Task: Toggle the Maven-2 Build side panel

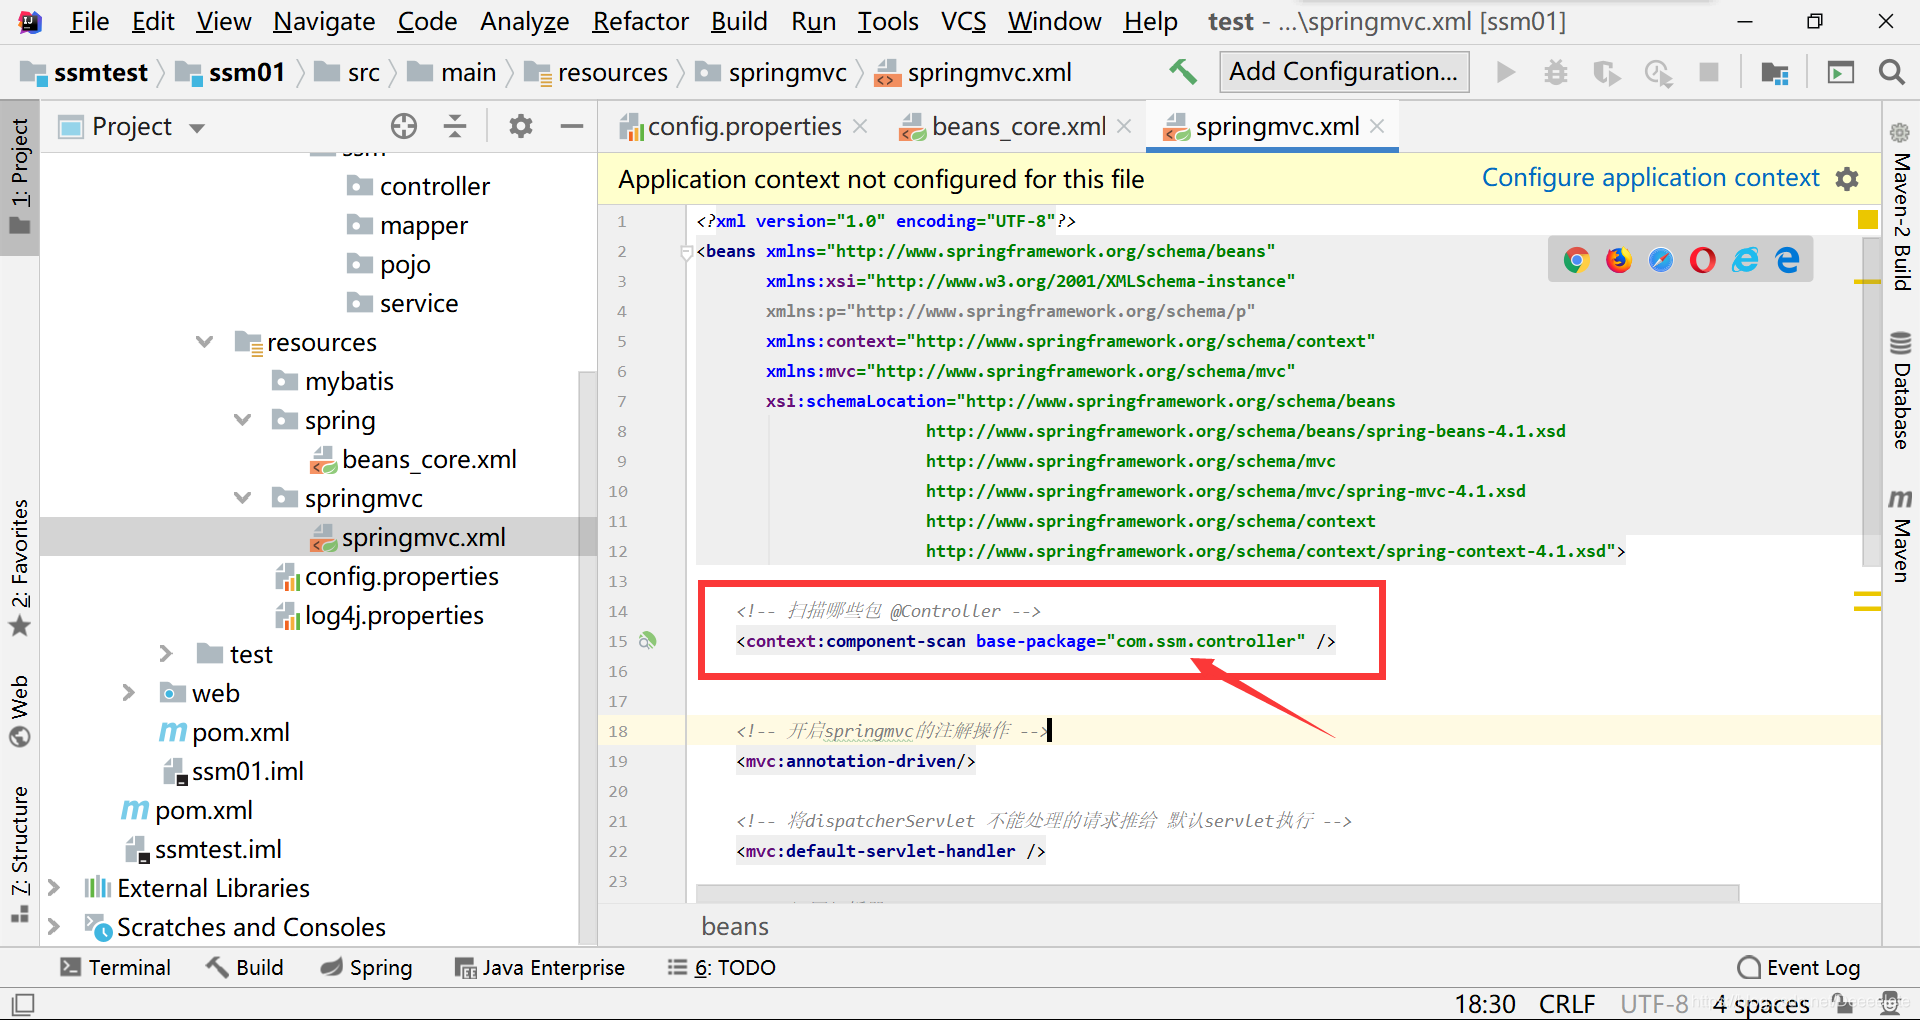Action: pyautogui.click(x=1901, y=207)
